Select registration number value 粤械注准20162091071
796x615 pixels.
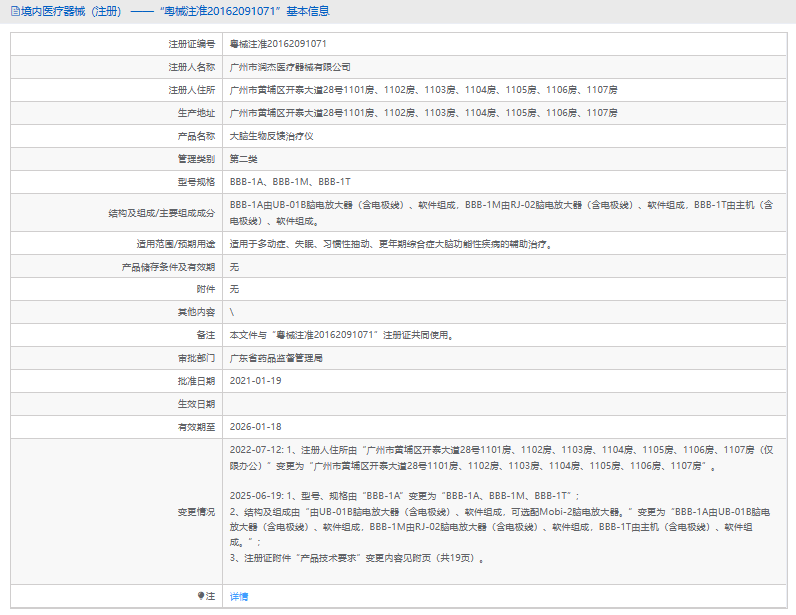pos(278,44)
